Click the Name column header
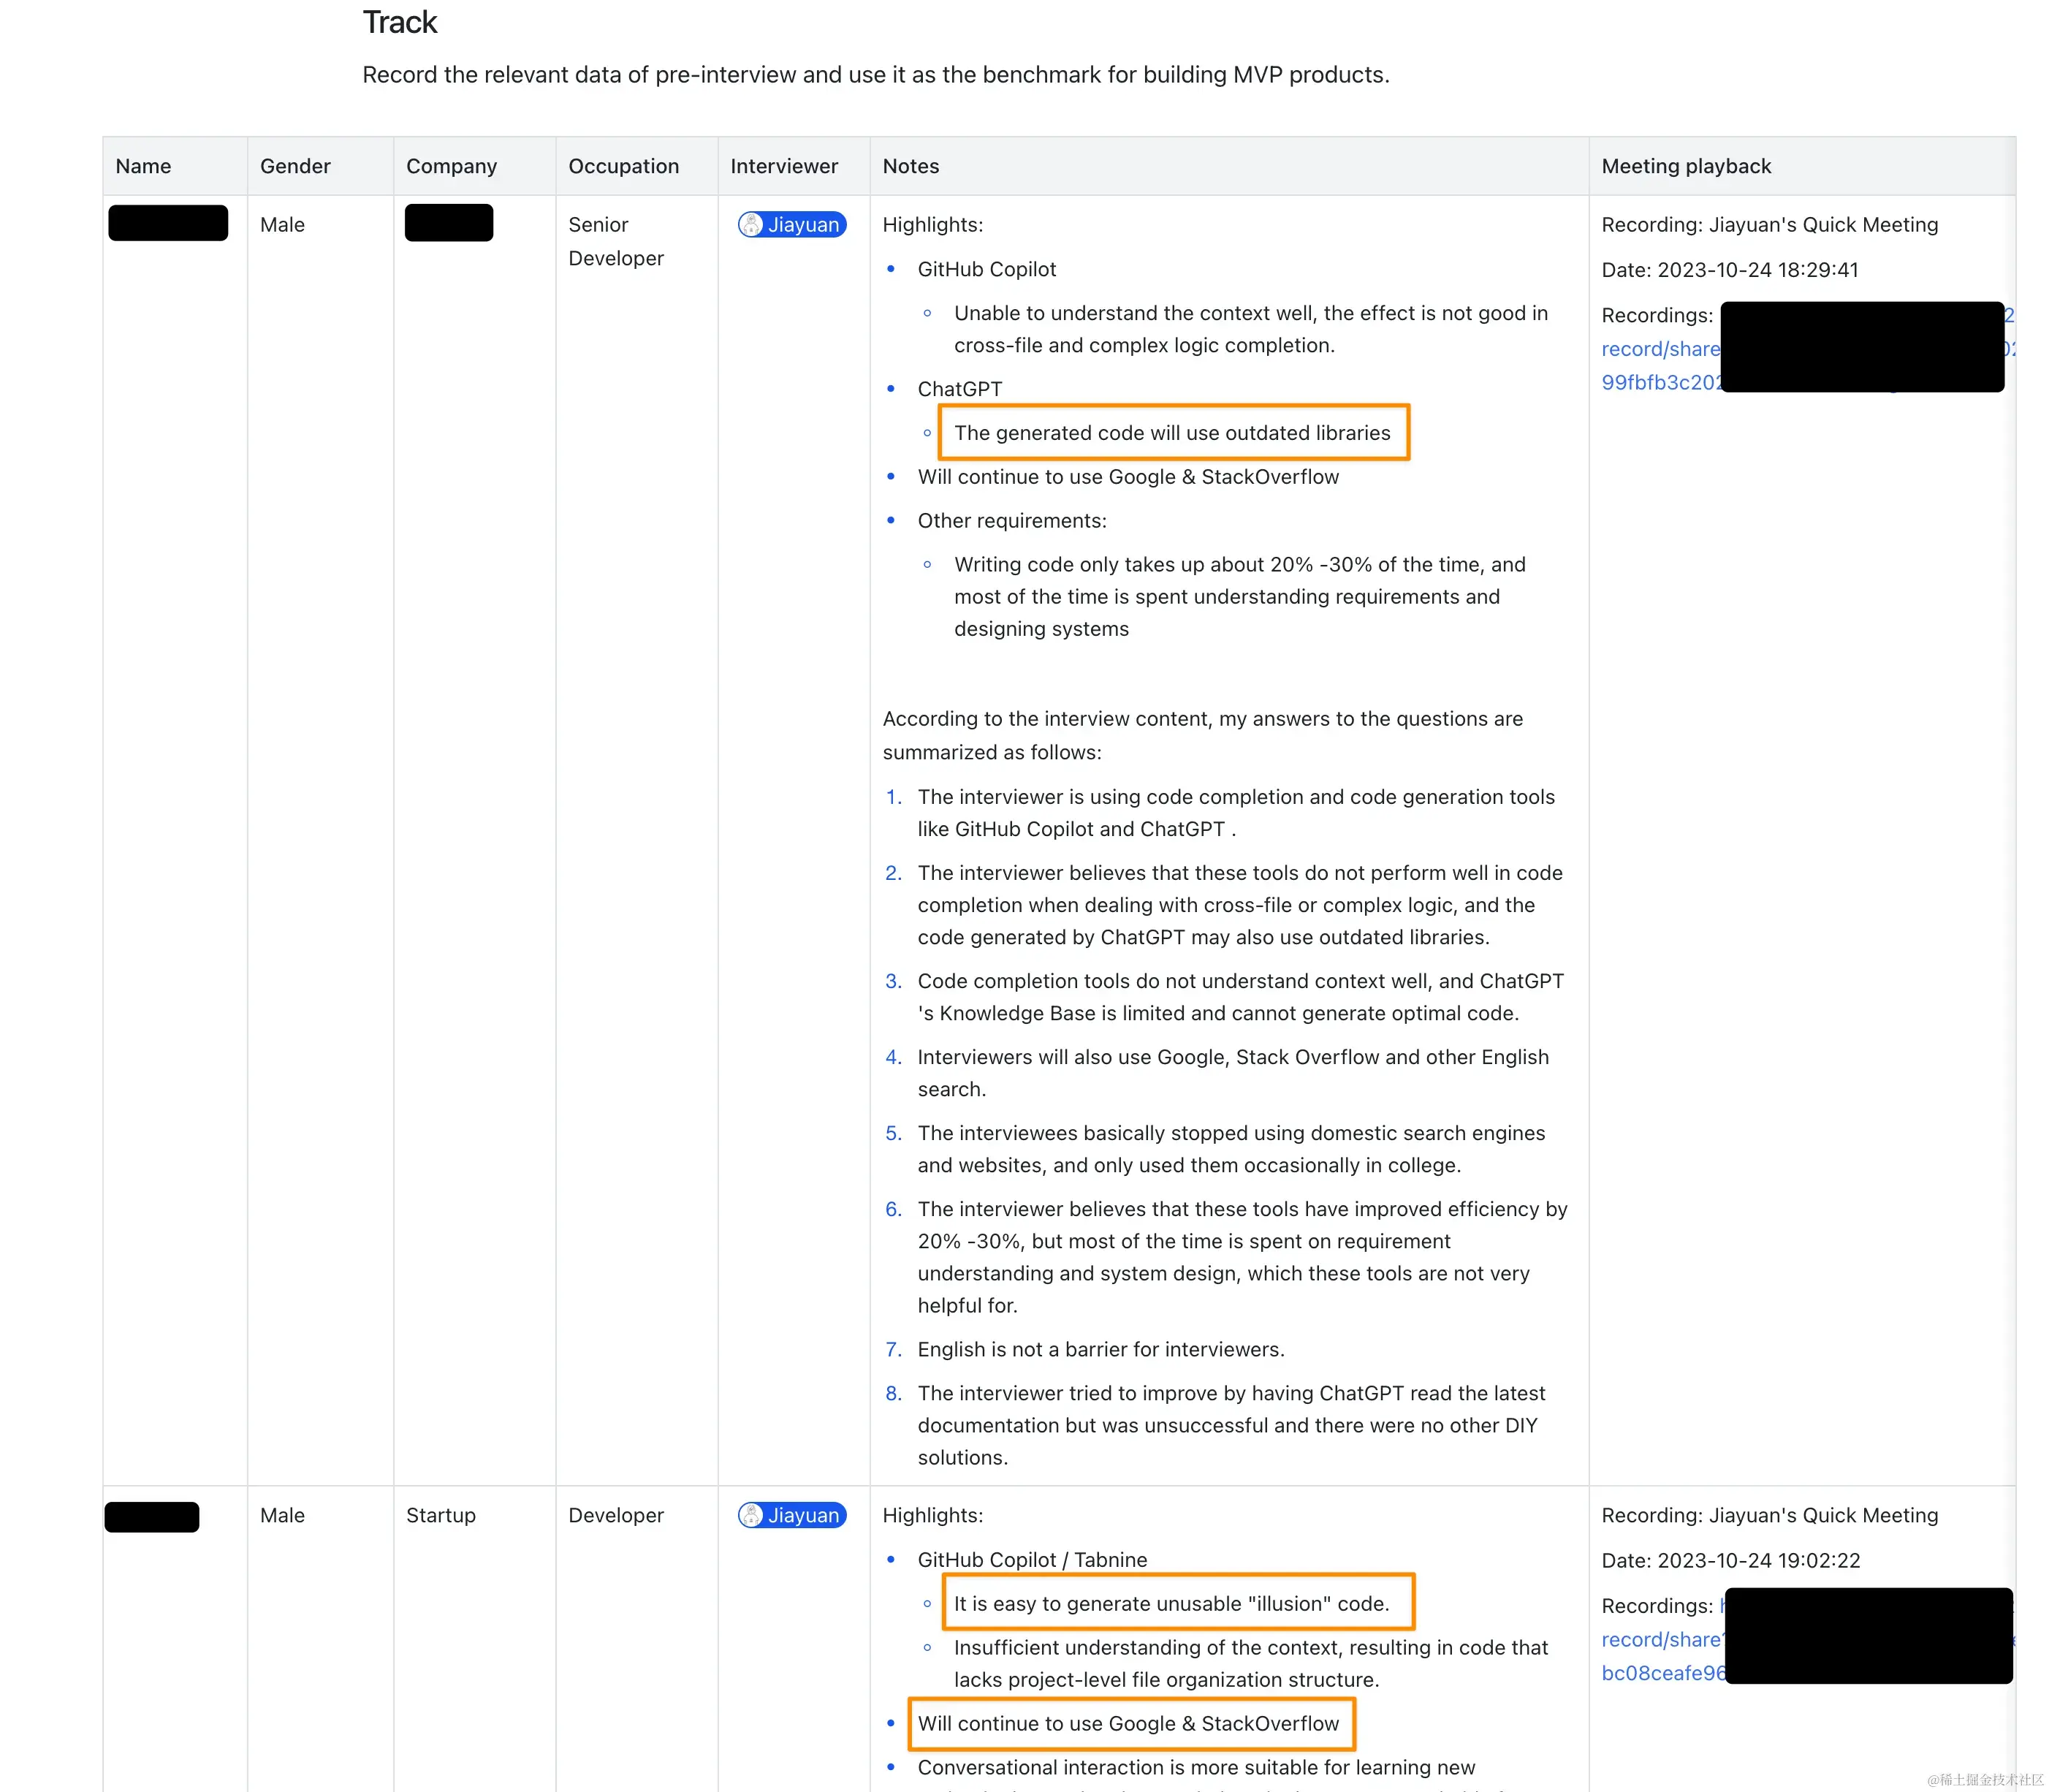This screenshot has height=1792, width=2049. tap(143, 166)
